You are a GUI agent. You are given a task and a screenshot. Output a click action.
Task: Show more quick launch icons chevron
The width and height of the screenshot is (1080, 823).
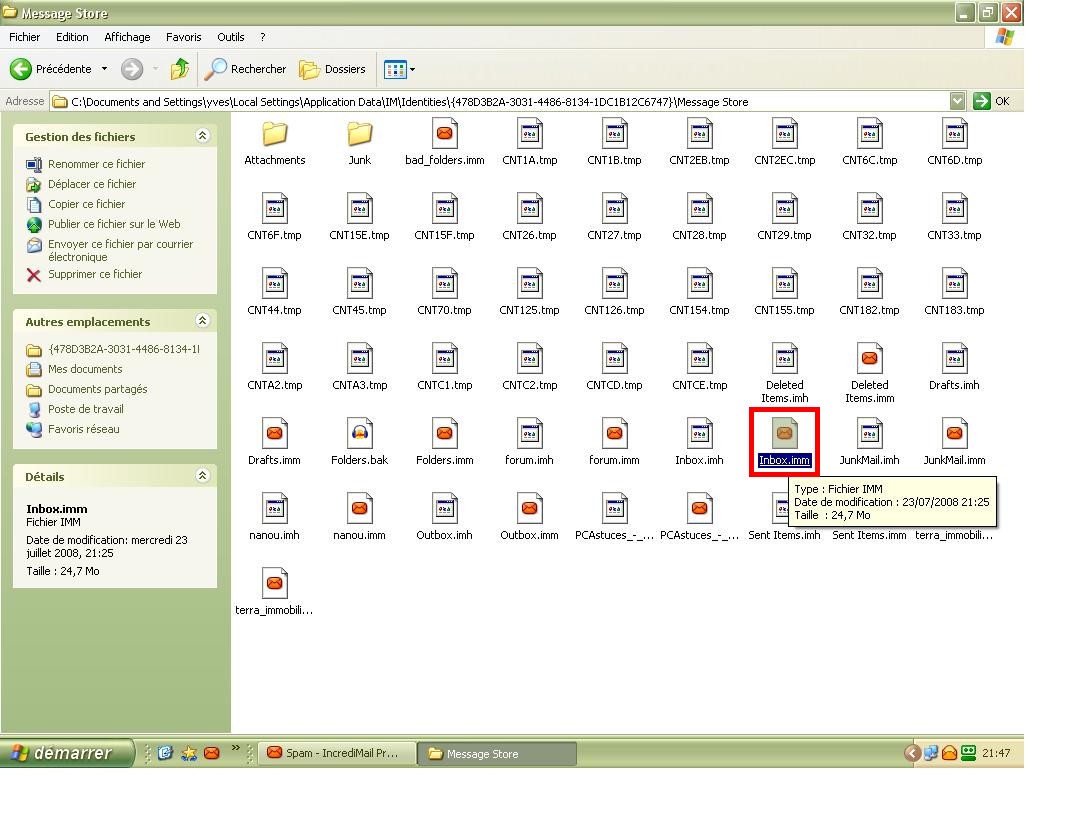[x=236, y=748]
